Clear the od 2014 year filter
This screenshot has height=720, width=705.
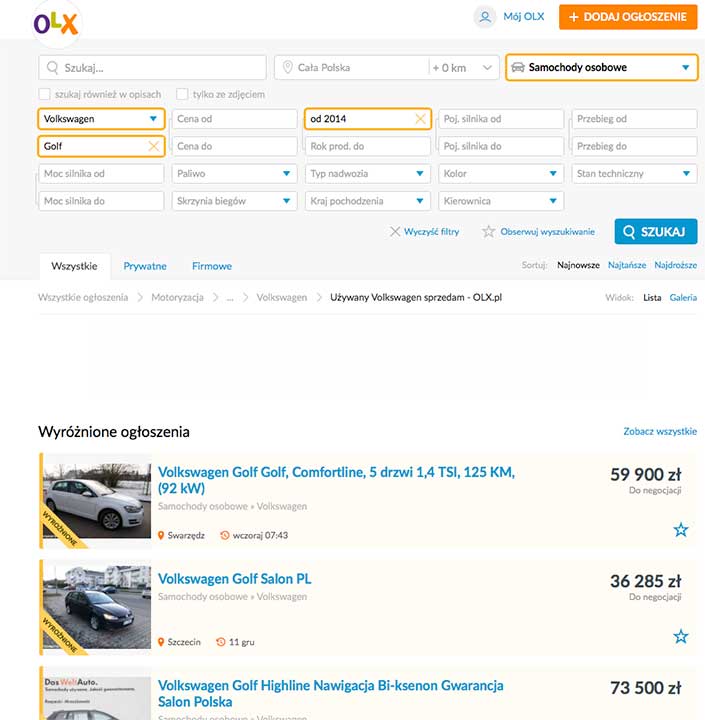coord(420,119)
